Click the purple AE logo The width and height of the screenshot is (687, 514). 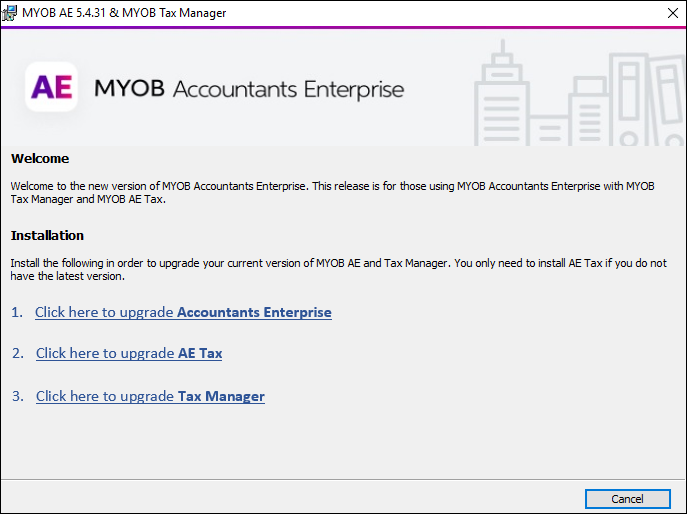point(52,88)
